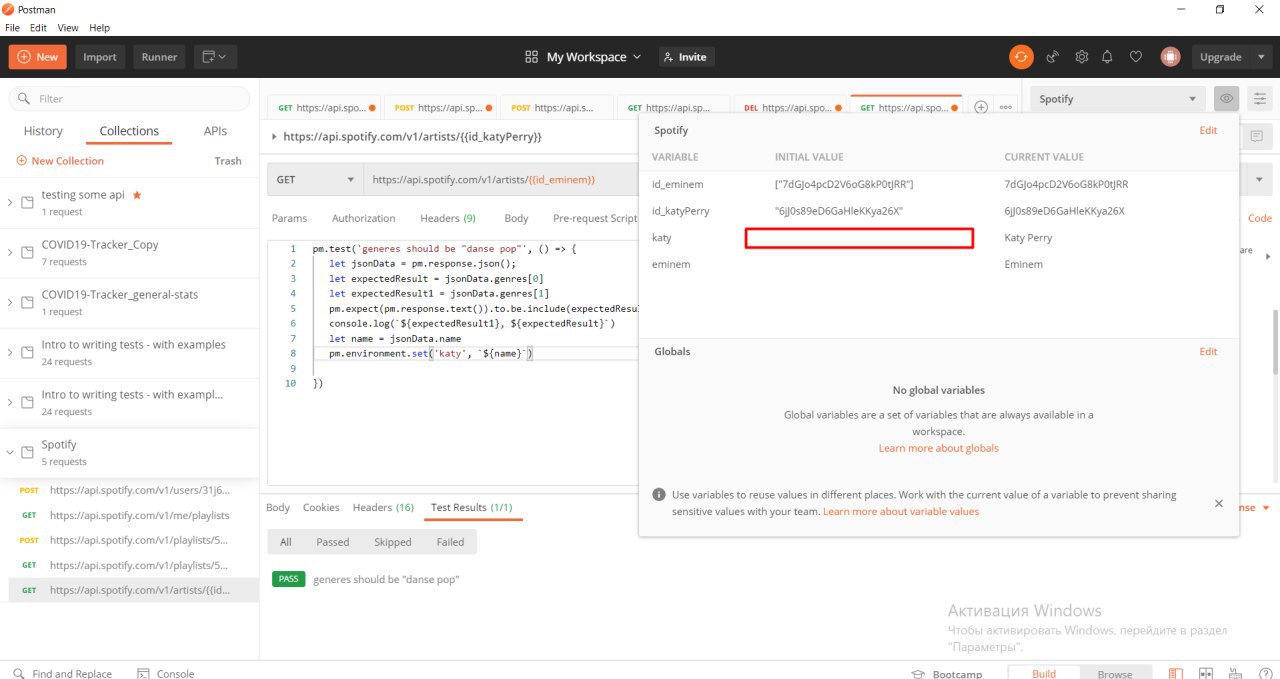Expand the testing some api collection
The height and width of the screenshot is (679, 1280).
pos(10,202)
